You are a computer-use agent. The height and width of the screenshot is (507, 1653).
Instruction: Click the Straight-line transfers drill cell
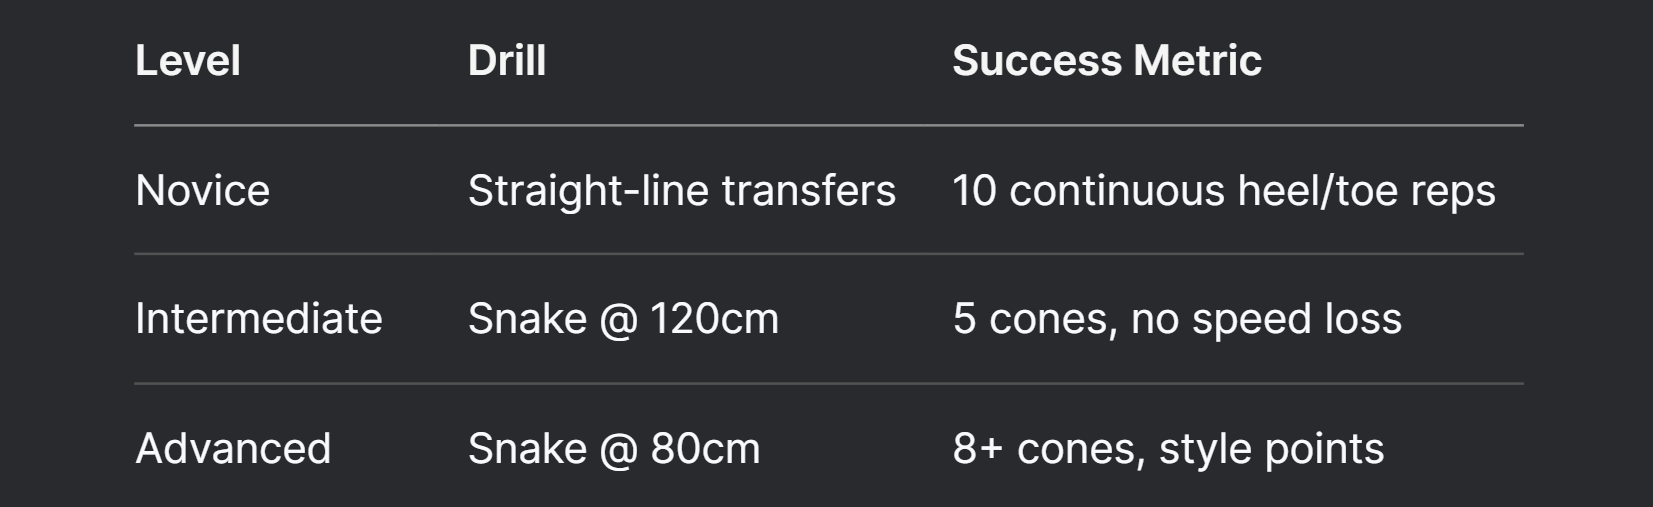pyautogui.click(x=682, y=190)
